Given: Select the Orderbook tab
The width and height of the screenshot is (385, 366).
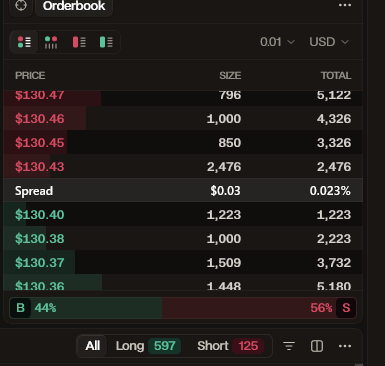Looking at the screenshot, I should click(x=74, y=6).
